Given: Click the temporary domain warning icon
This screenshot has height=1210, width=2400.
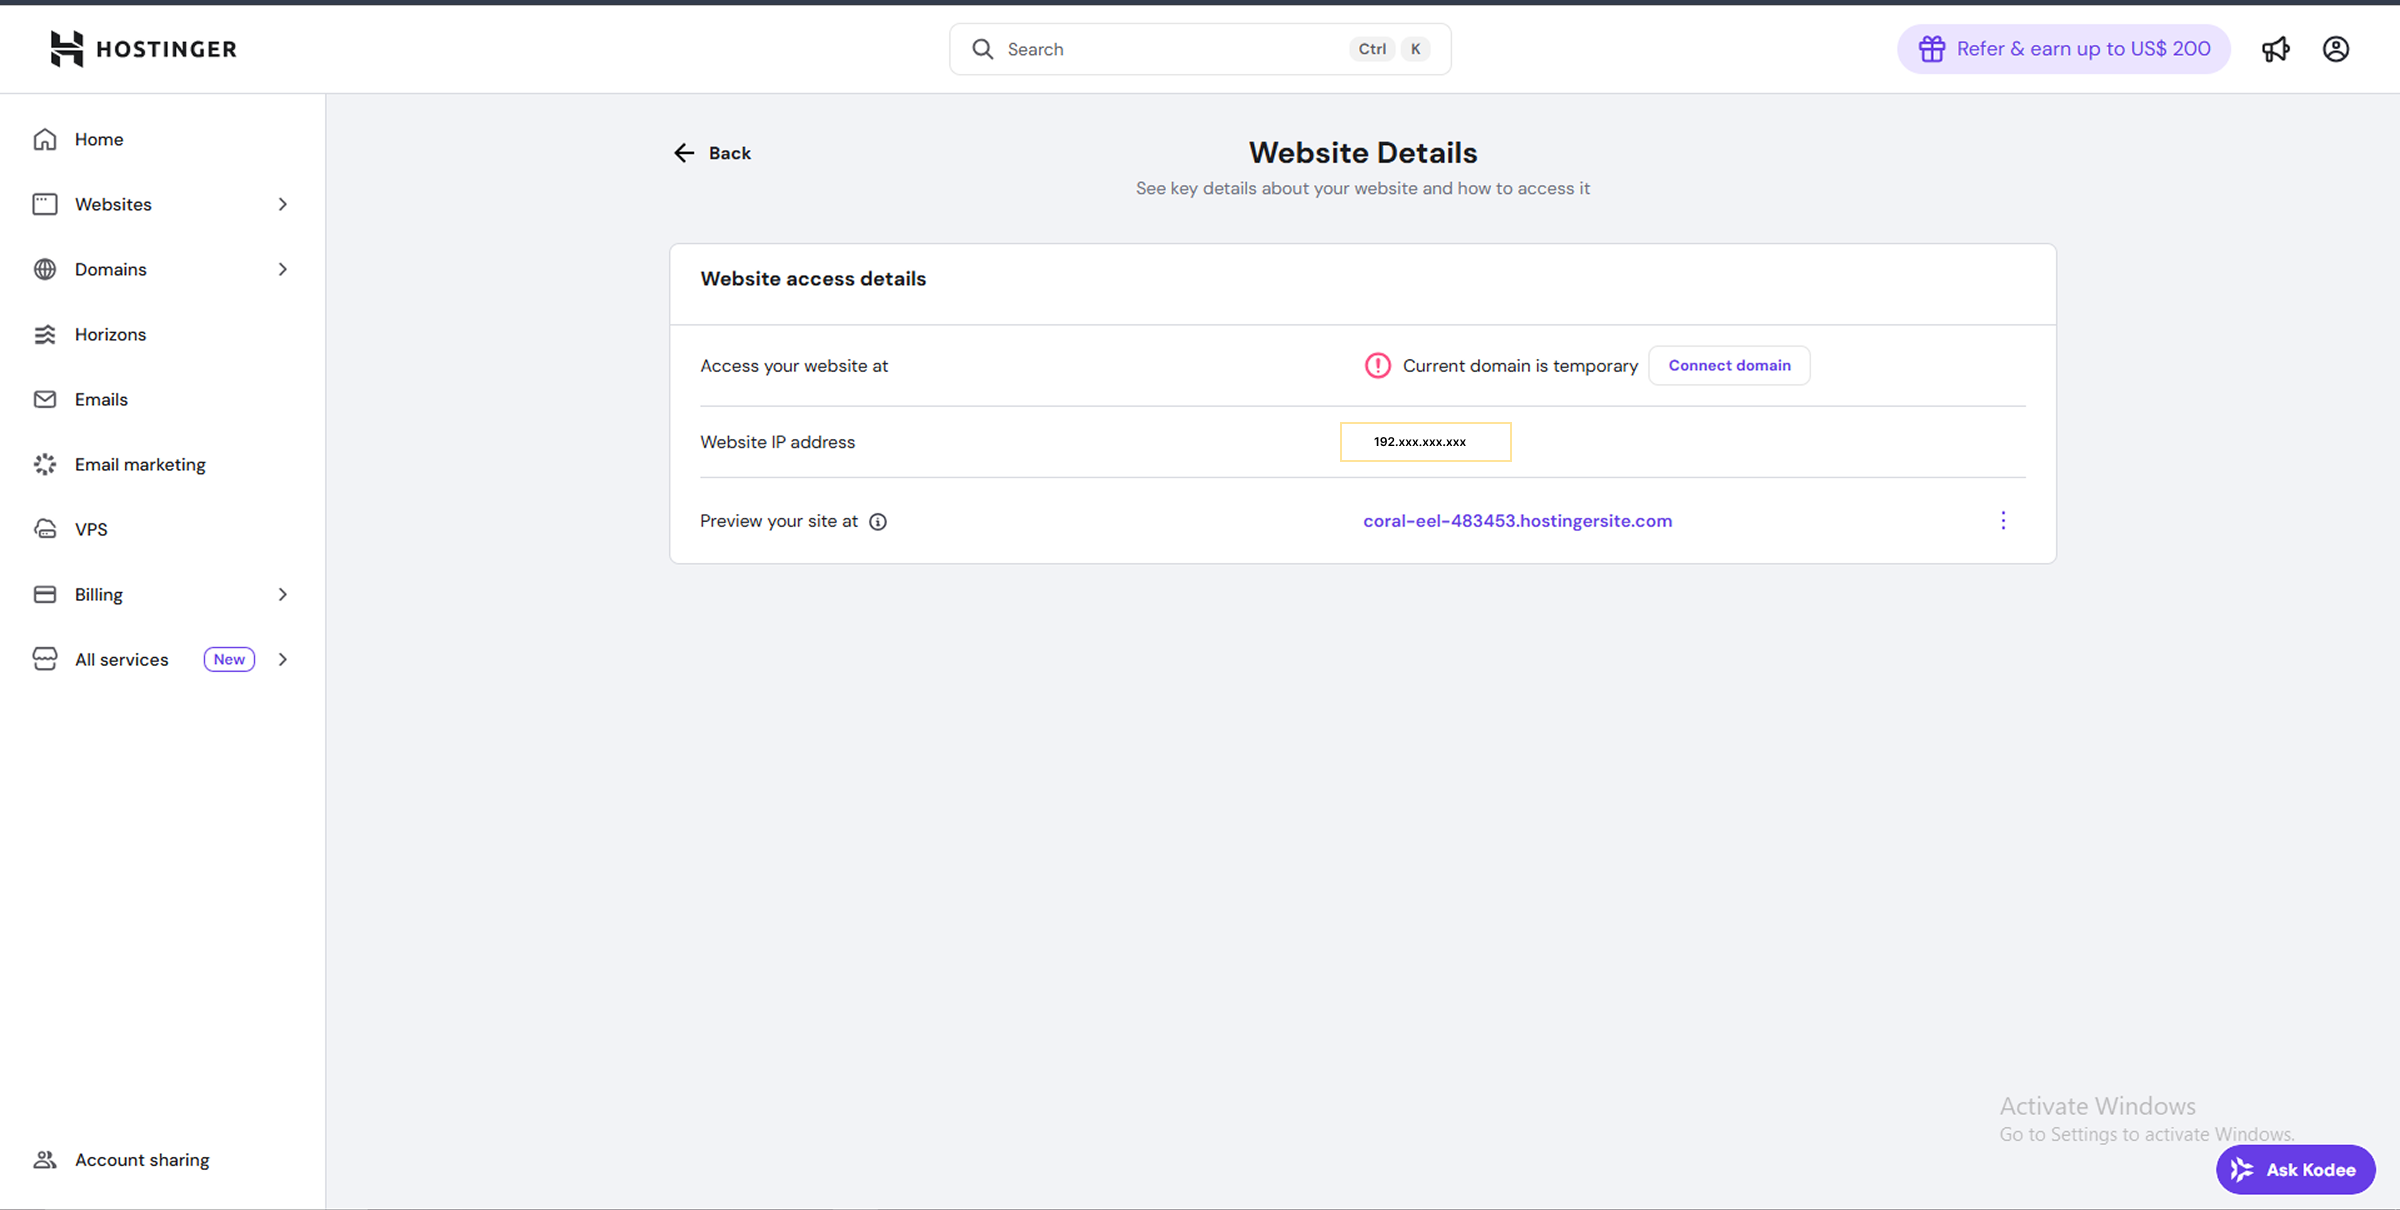Looking at the screenshot, I should pyautogui.click(x=1377, y=366).
